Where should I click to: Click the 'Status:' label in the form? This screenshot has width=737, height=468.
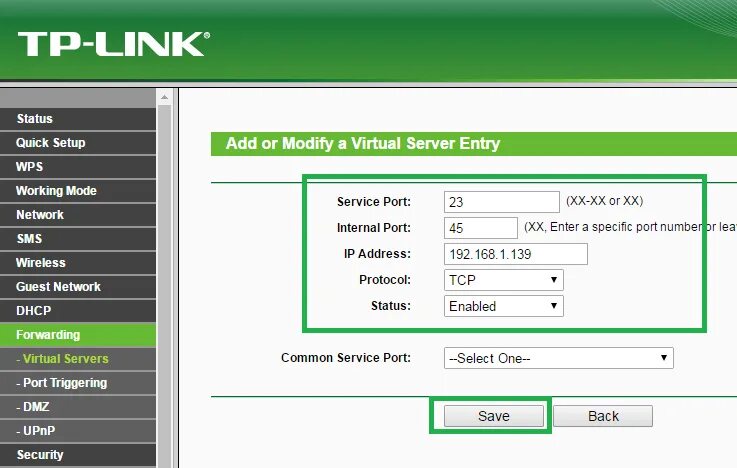[x=391, y=306]
